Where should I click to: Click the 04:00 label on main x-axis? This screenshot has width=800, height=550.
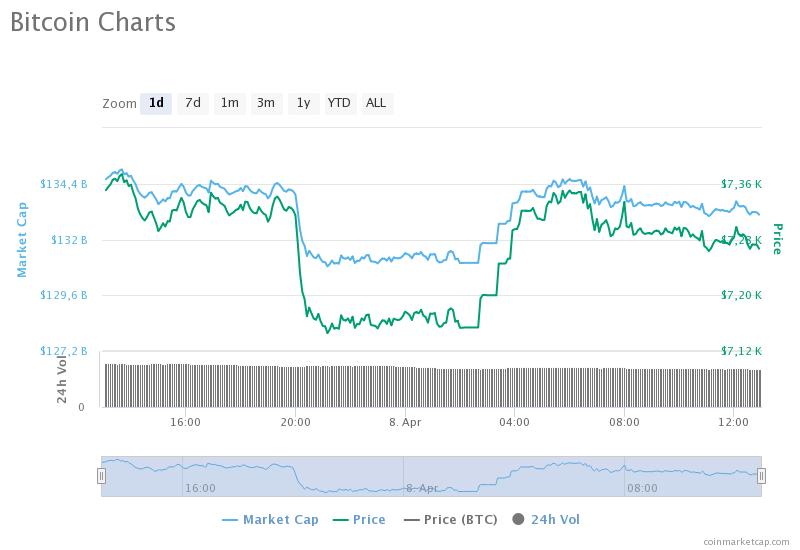(x=514, y=422)
